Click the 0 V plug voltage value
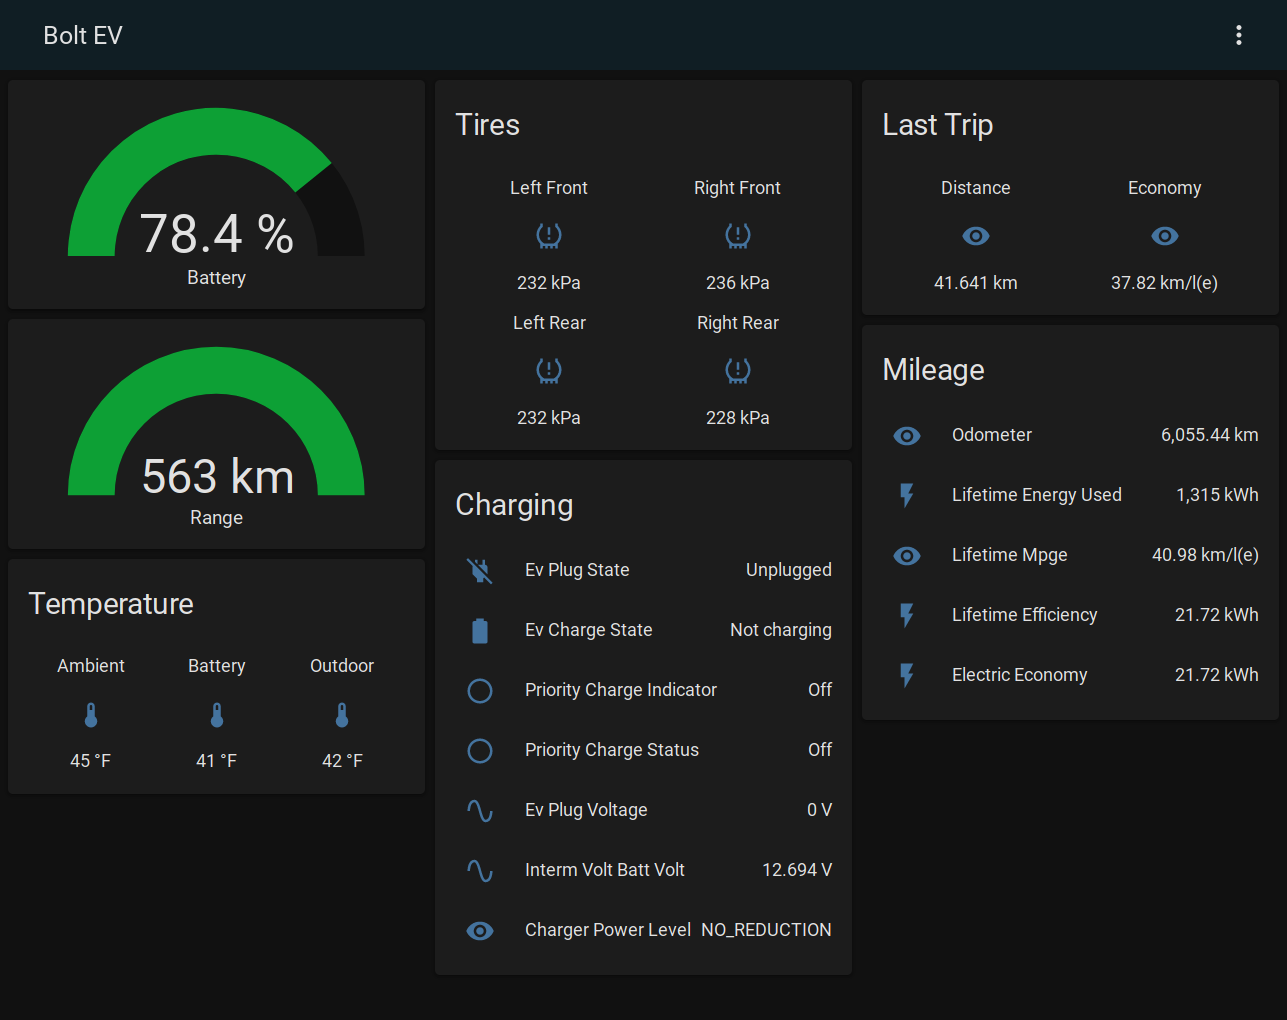 (x=820, y=810)
